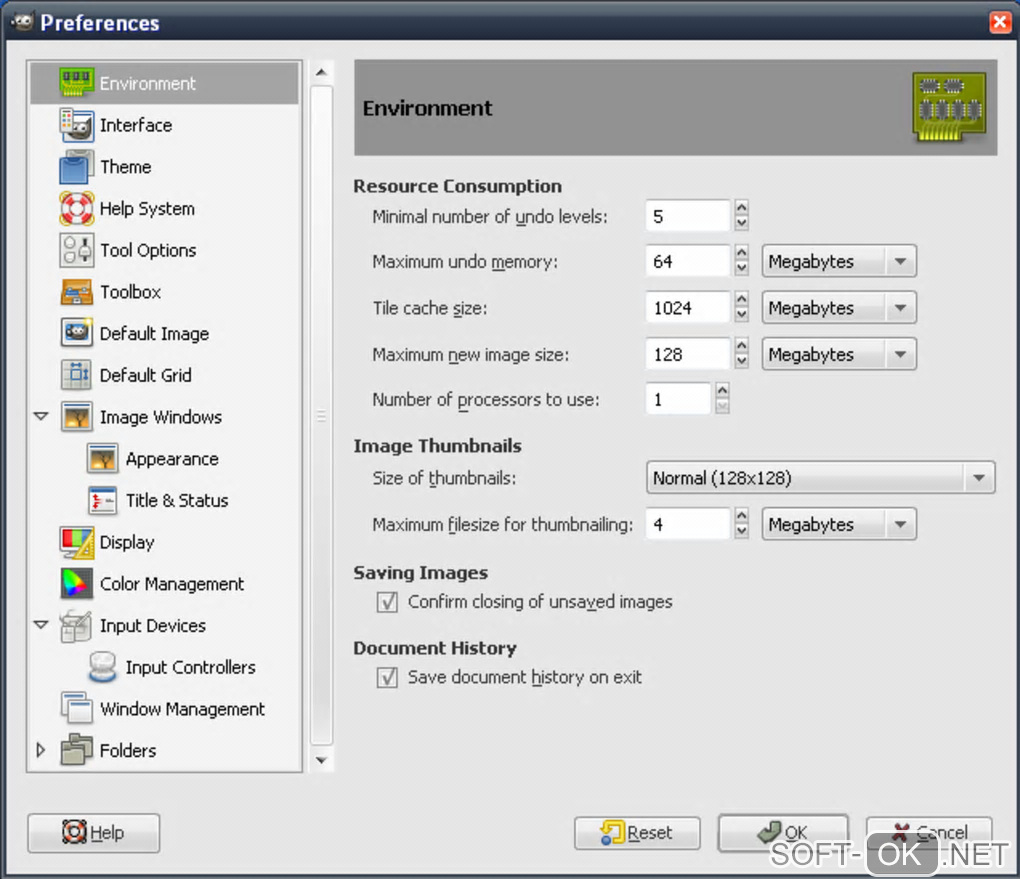The width and height of the screenshot is (1020, 879).
Task: Click the Title & Status icon
Action: [102, 500]
